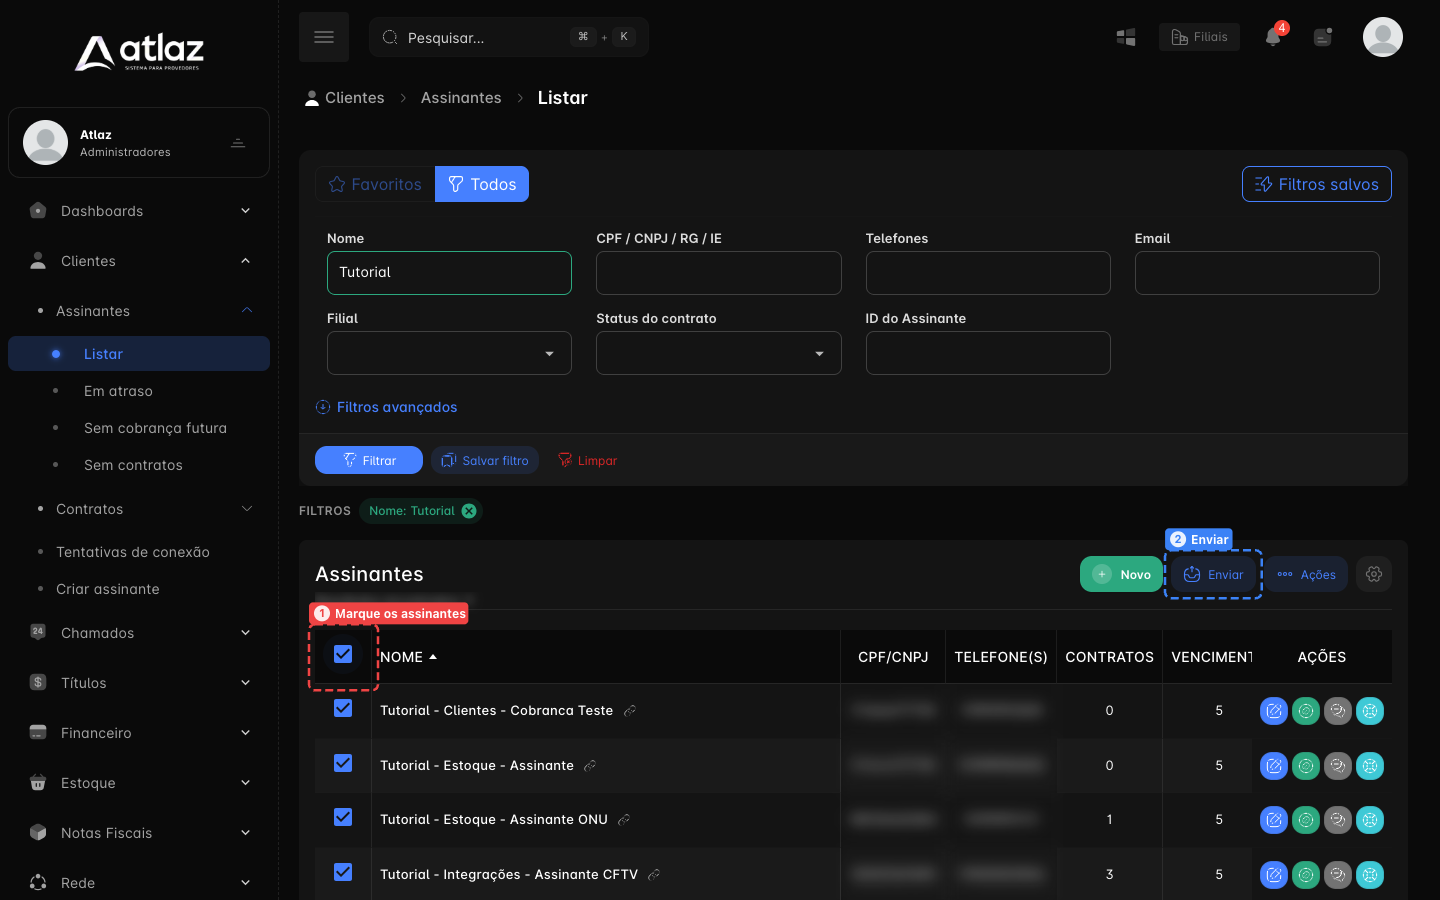This screenshot has width=1440, height=900.
Task: Expand the Dashboards sidebar menu
Action: click(x=139, y=211)
